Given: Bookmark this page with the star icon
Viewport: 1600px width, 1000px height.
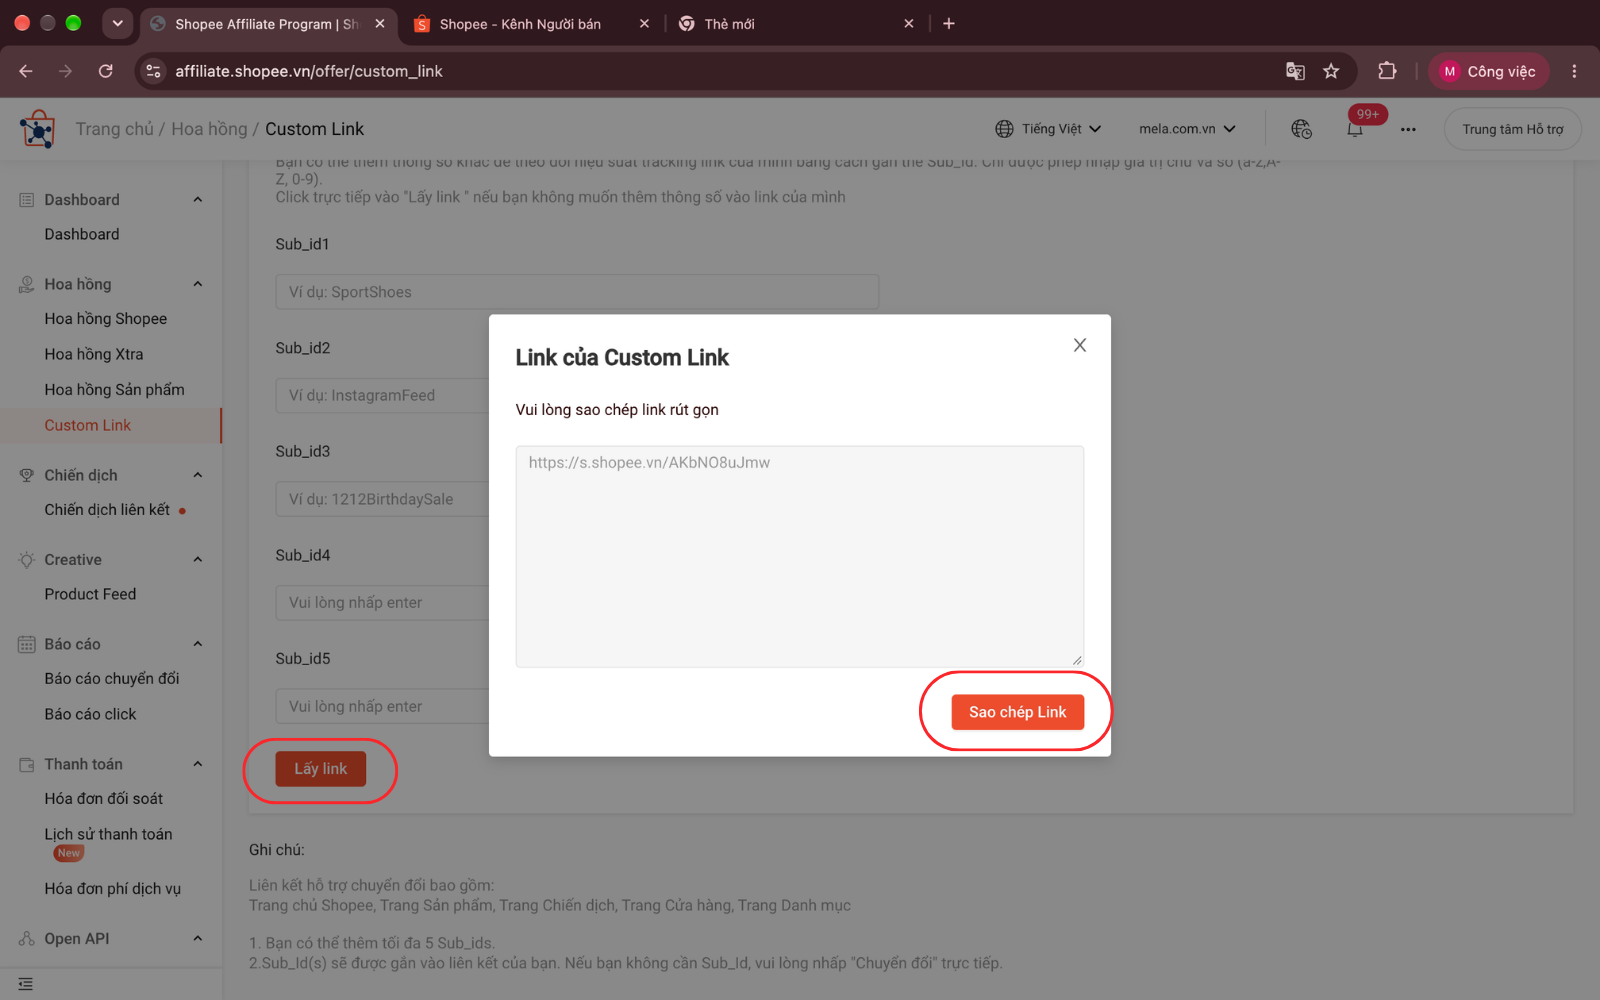Looking at the screenshot, I should click(x=1331, y=71).
